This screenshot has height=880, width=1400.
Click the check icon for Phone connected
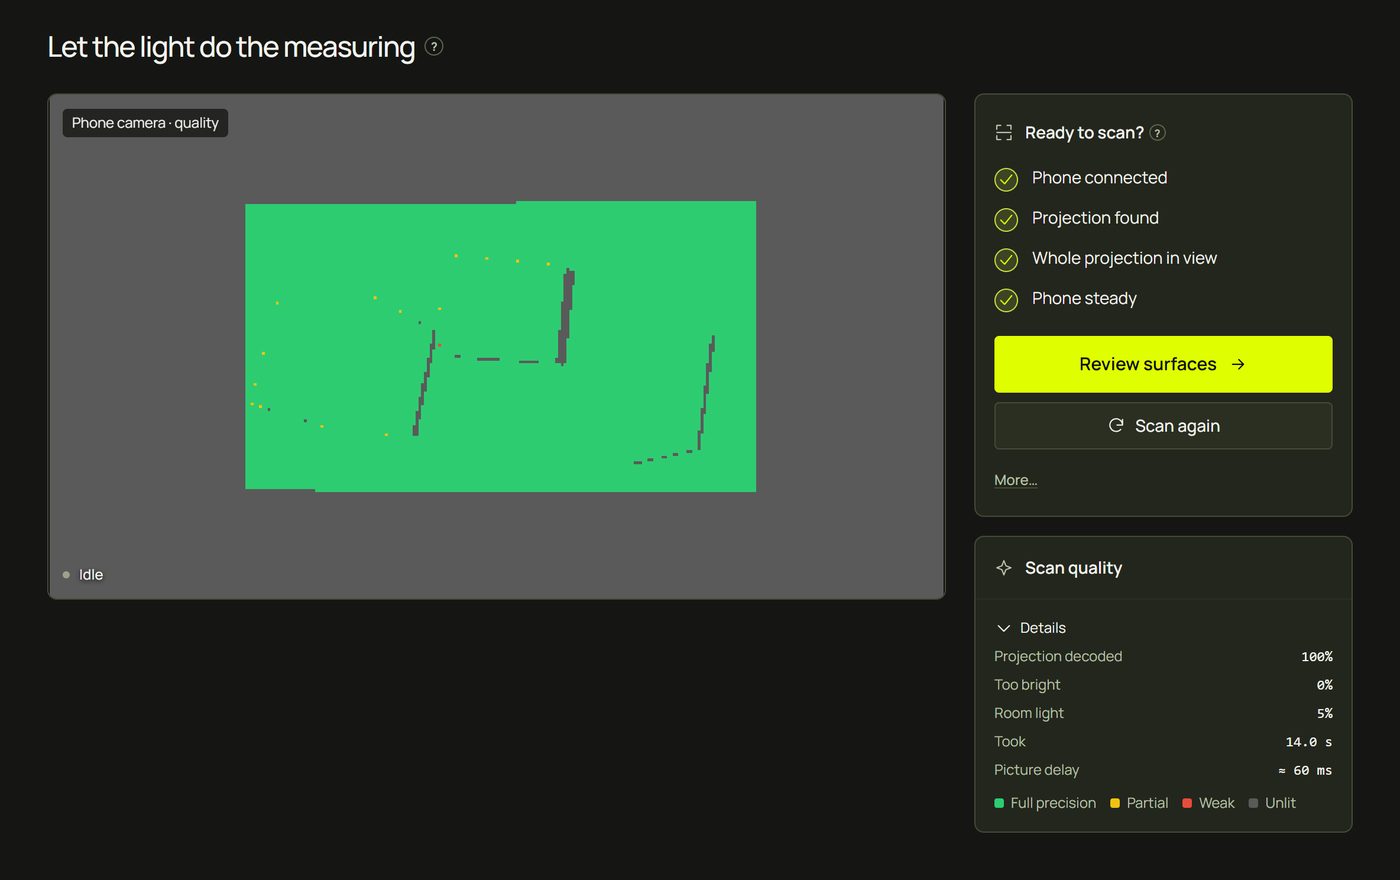[x=1006, y=179]
